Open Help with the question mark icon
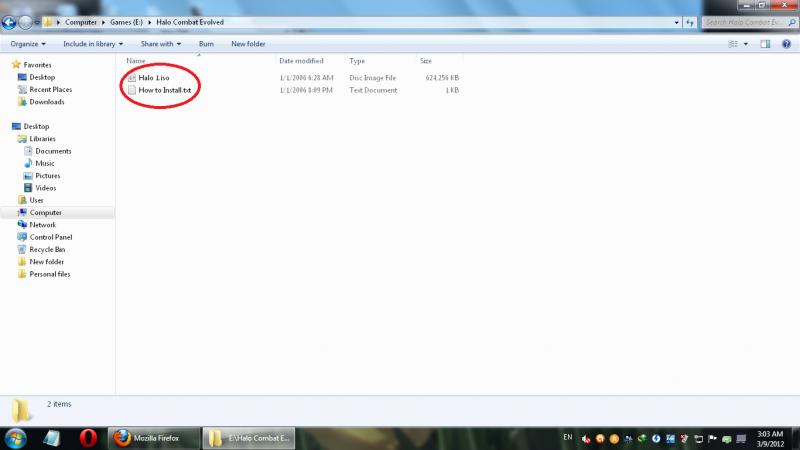The height and width of the screenshot is (450, 800). point(786,44)
